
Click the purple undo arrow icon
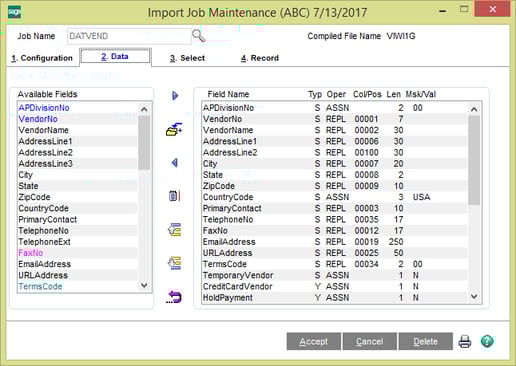coord(174,297)
